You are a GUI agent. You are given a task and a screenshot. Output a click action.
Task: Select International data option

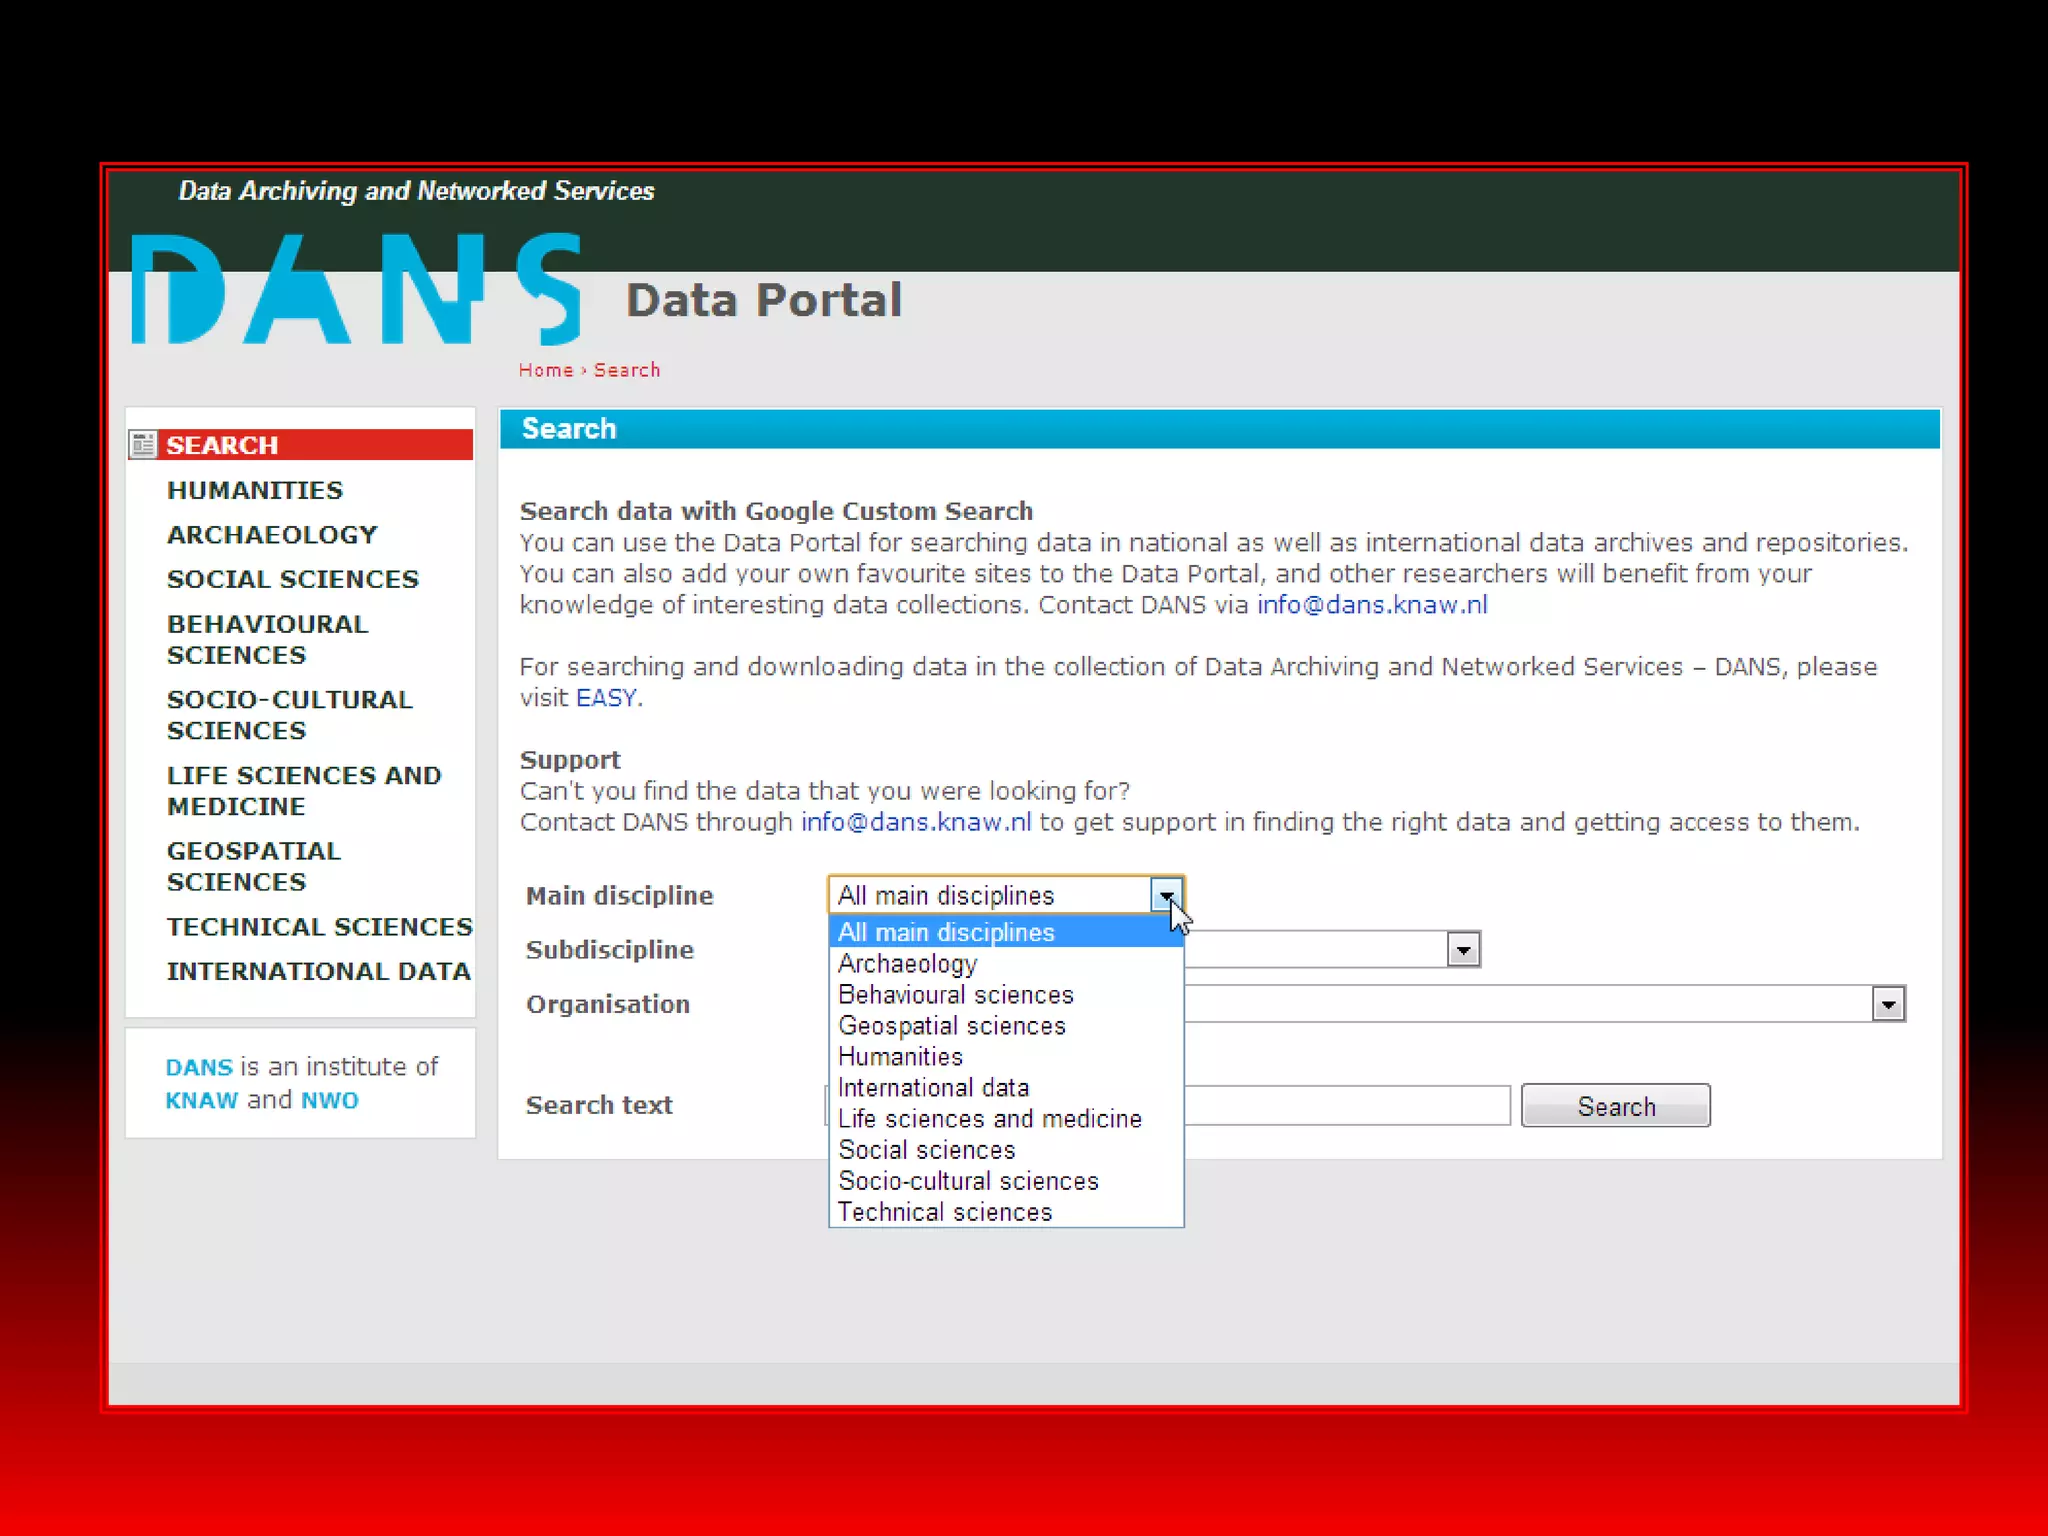933,1088
